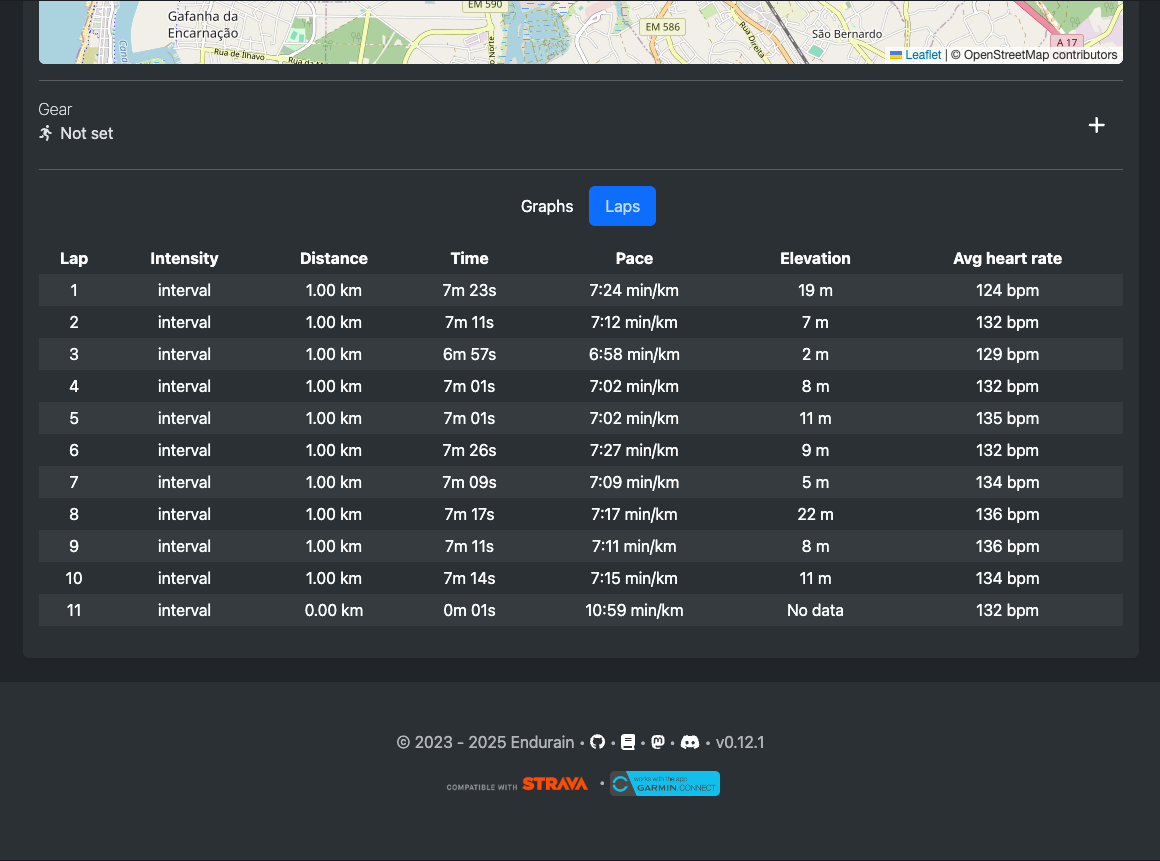
Task: Click the lap 11 row number
Action: [74, 610]
